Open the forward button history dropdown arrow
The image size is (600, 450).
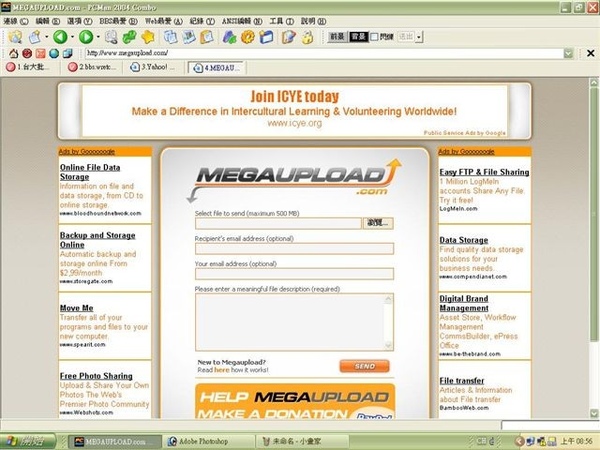pos(98,37)
